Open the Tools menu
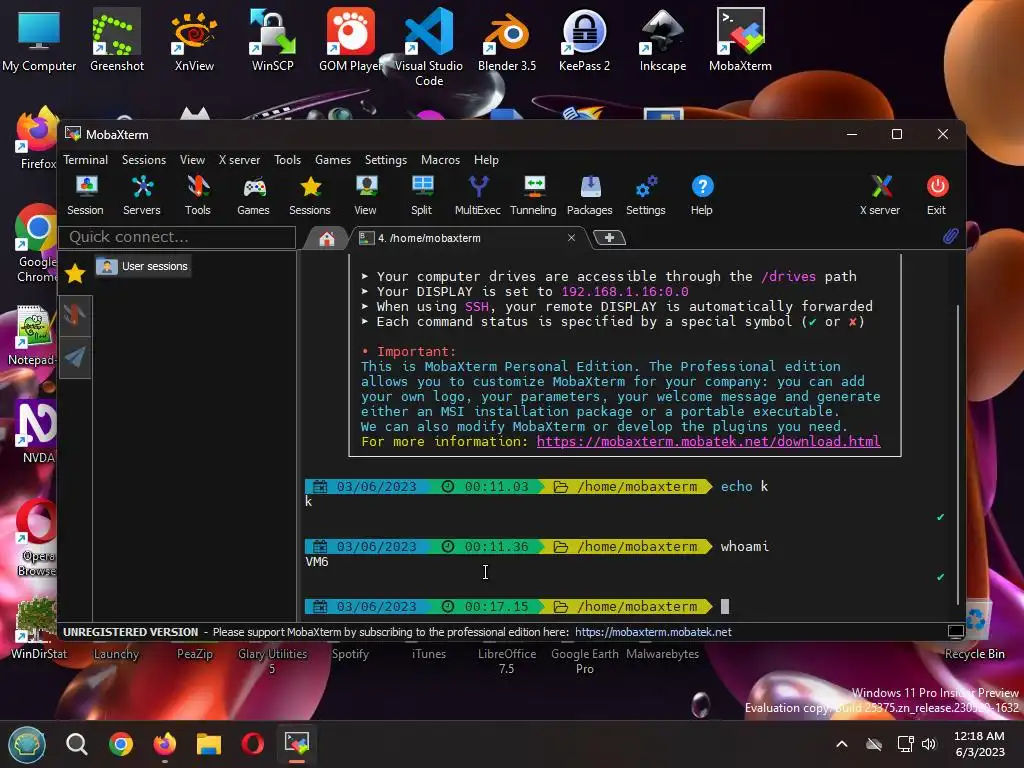This screenshot has height=768, width=1024. 287,160
